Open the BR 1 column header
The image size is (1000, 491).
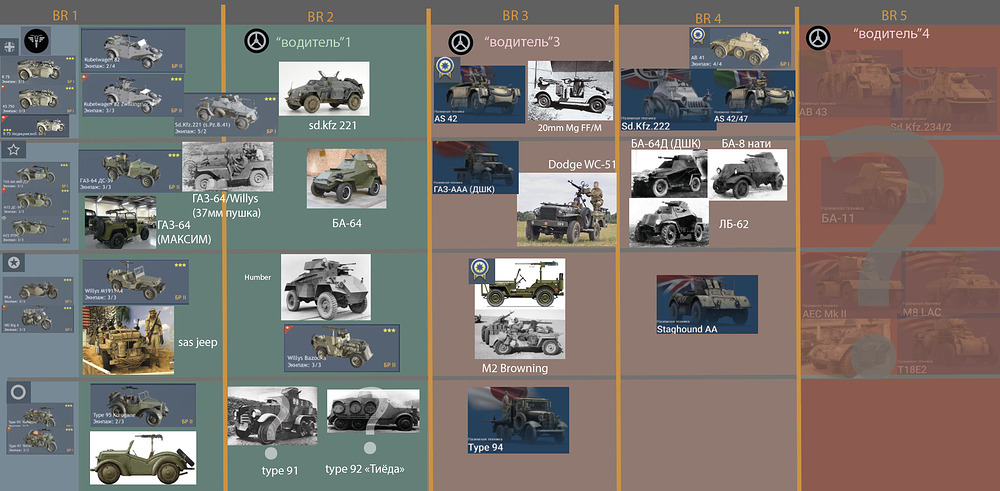click(65, 15)
